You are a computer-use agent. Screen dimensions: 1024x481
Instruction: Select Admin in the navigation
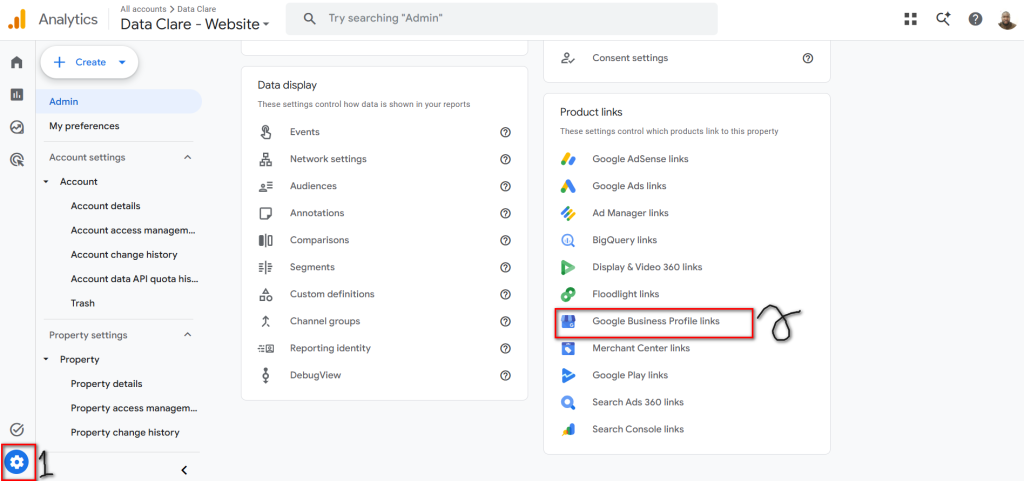tap(119, 102)
